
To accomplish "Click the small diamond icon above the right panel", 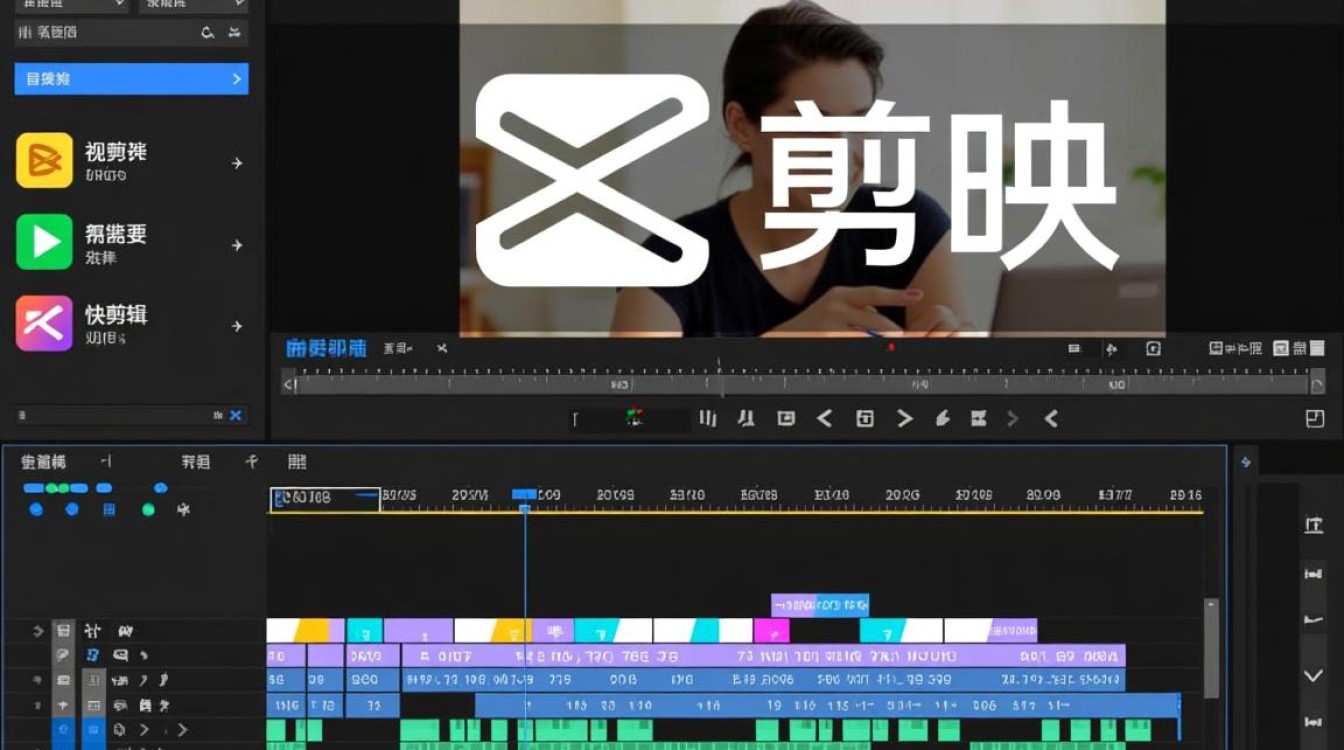I will 1246,462.
